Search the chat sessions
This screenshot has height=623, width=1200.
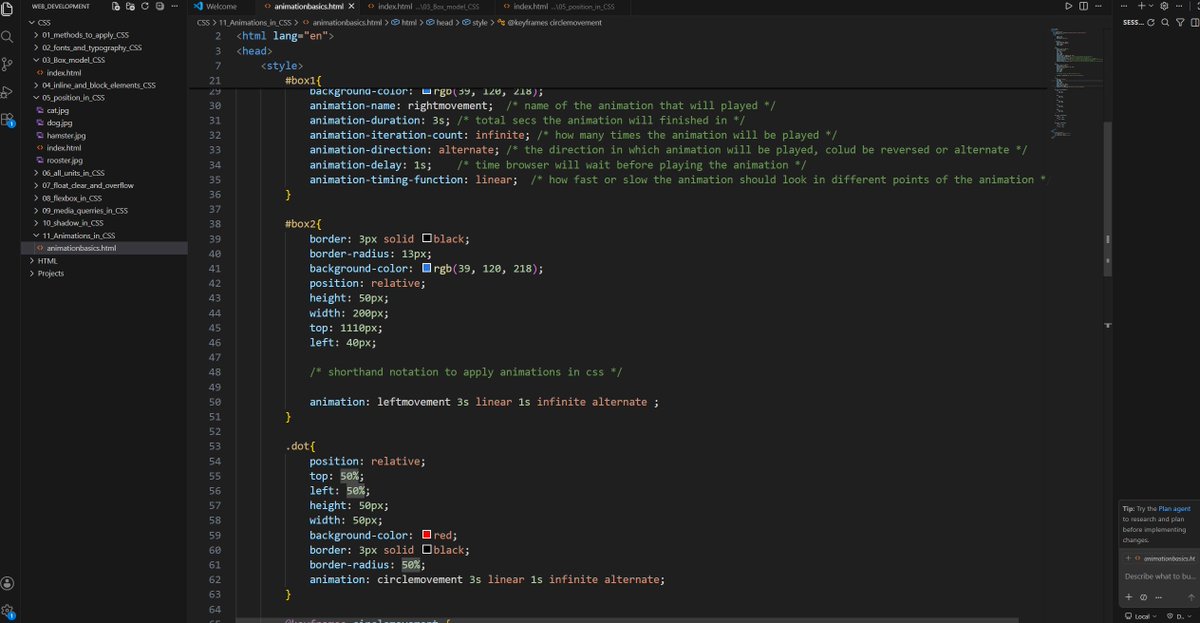coord(1165,22)
